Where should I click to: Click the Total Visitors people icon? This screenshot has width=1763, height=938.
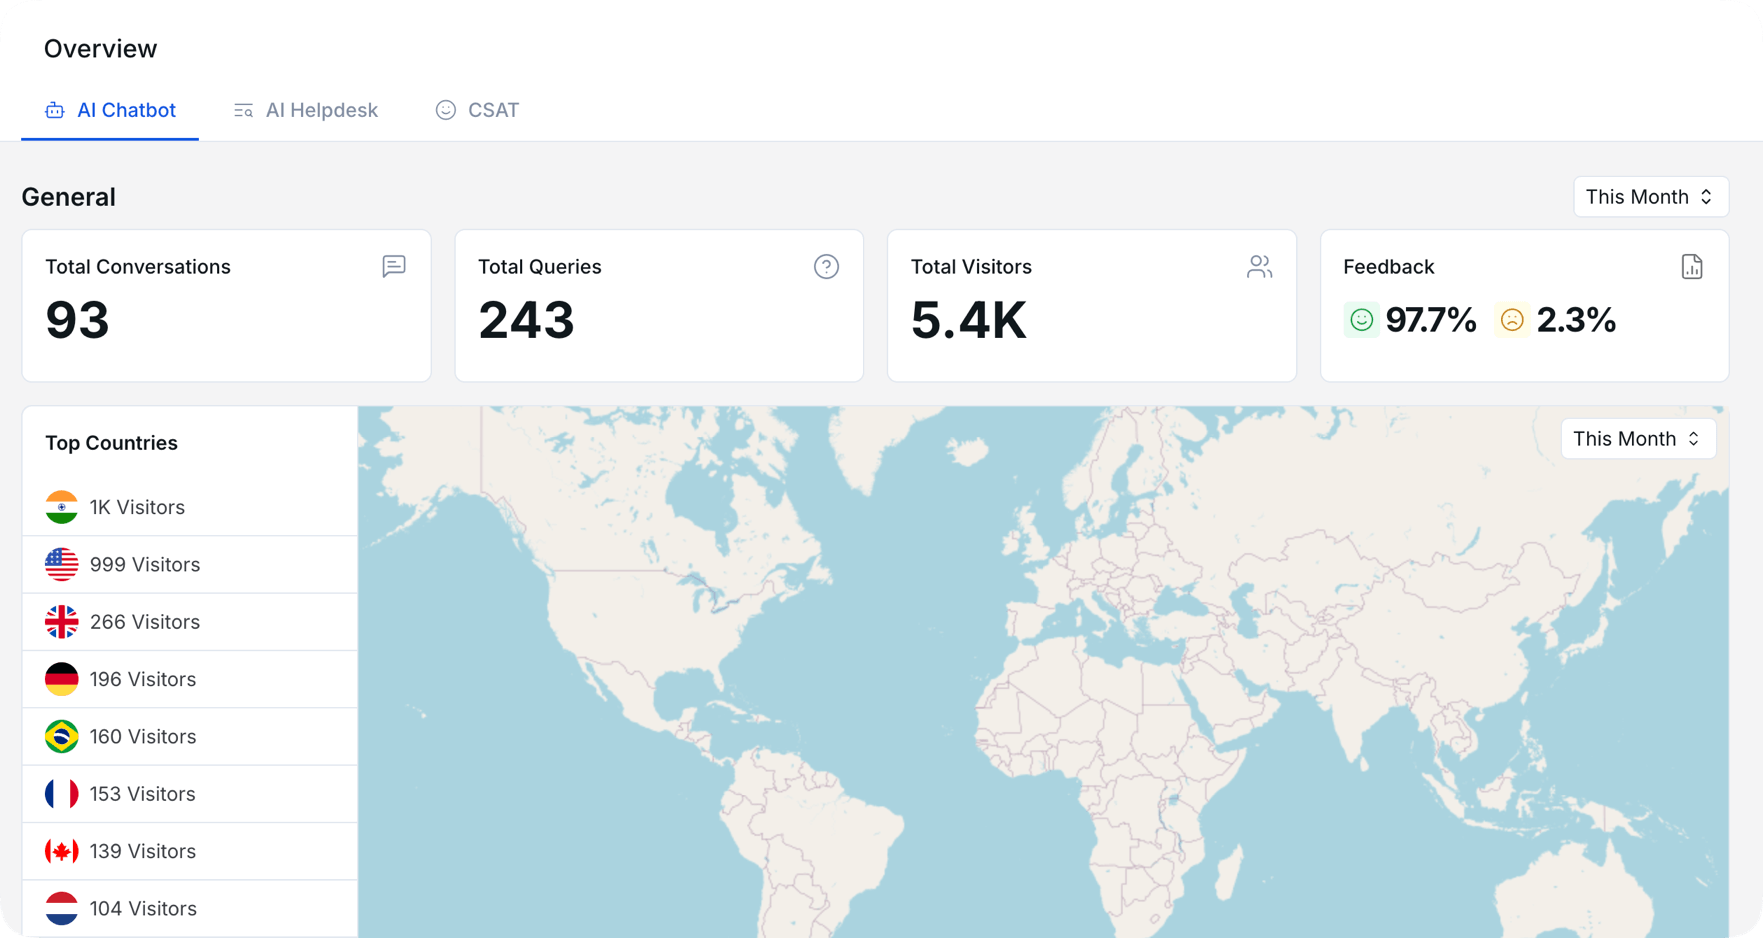coord(1259,267)
